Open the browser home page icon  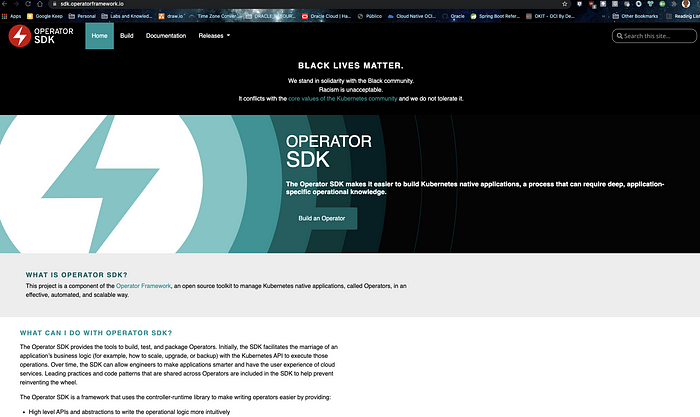pyautogui.click(x=40, y=4)
